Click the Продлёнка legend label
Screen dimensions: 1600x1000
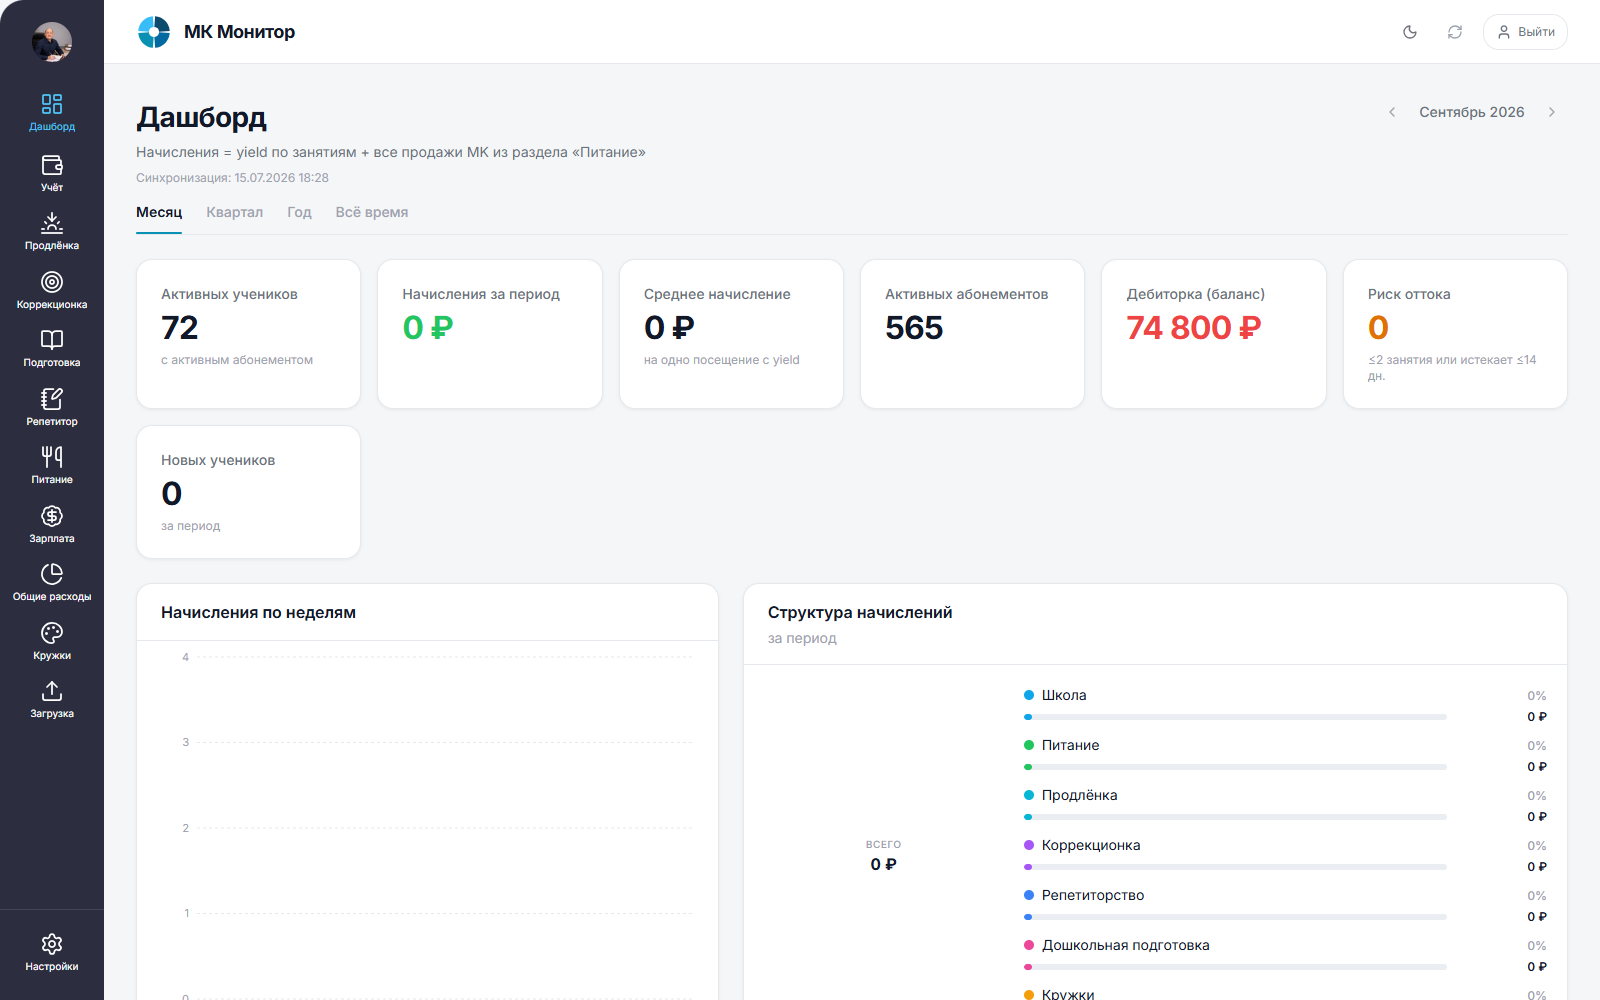click(x=1080, y=795)
